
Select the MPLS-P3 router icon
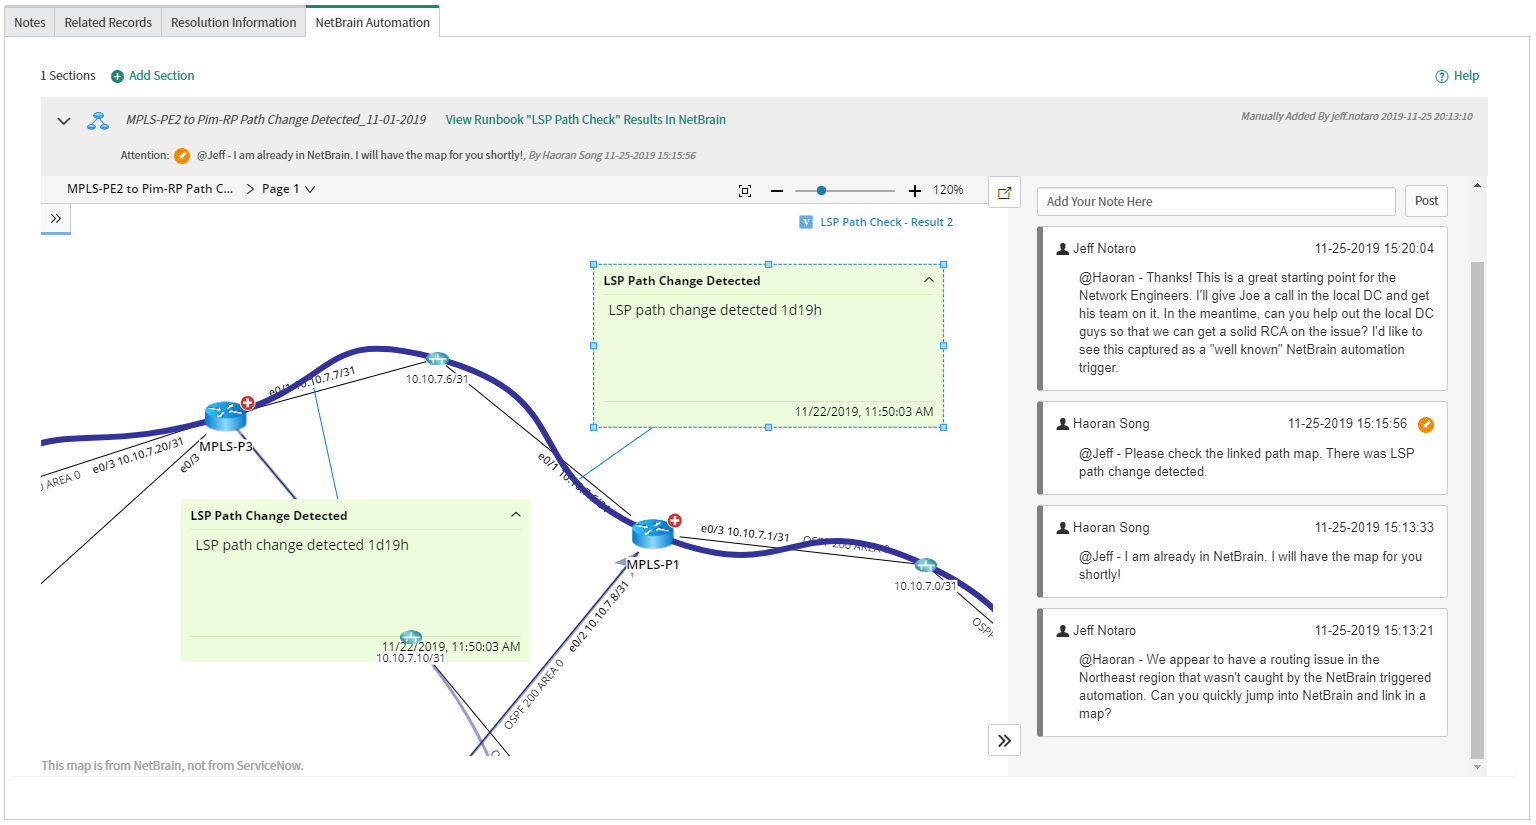(225, 415)
